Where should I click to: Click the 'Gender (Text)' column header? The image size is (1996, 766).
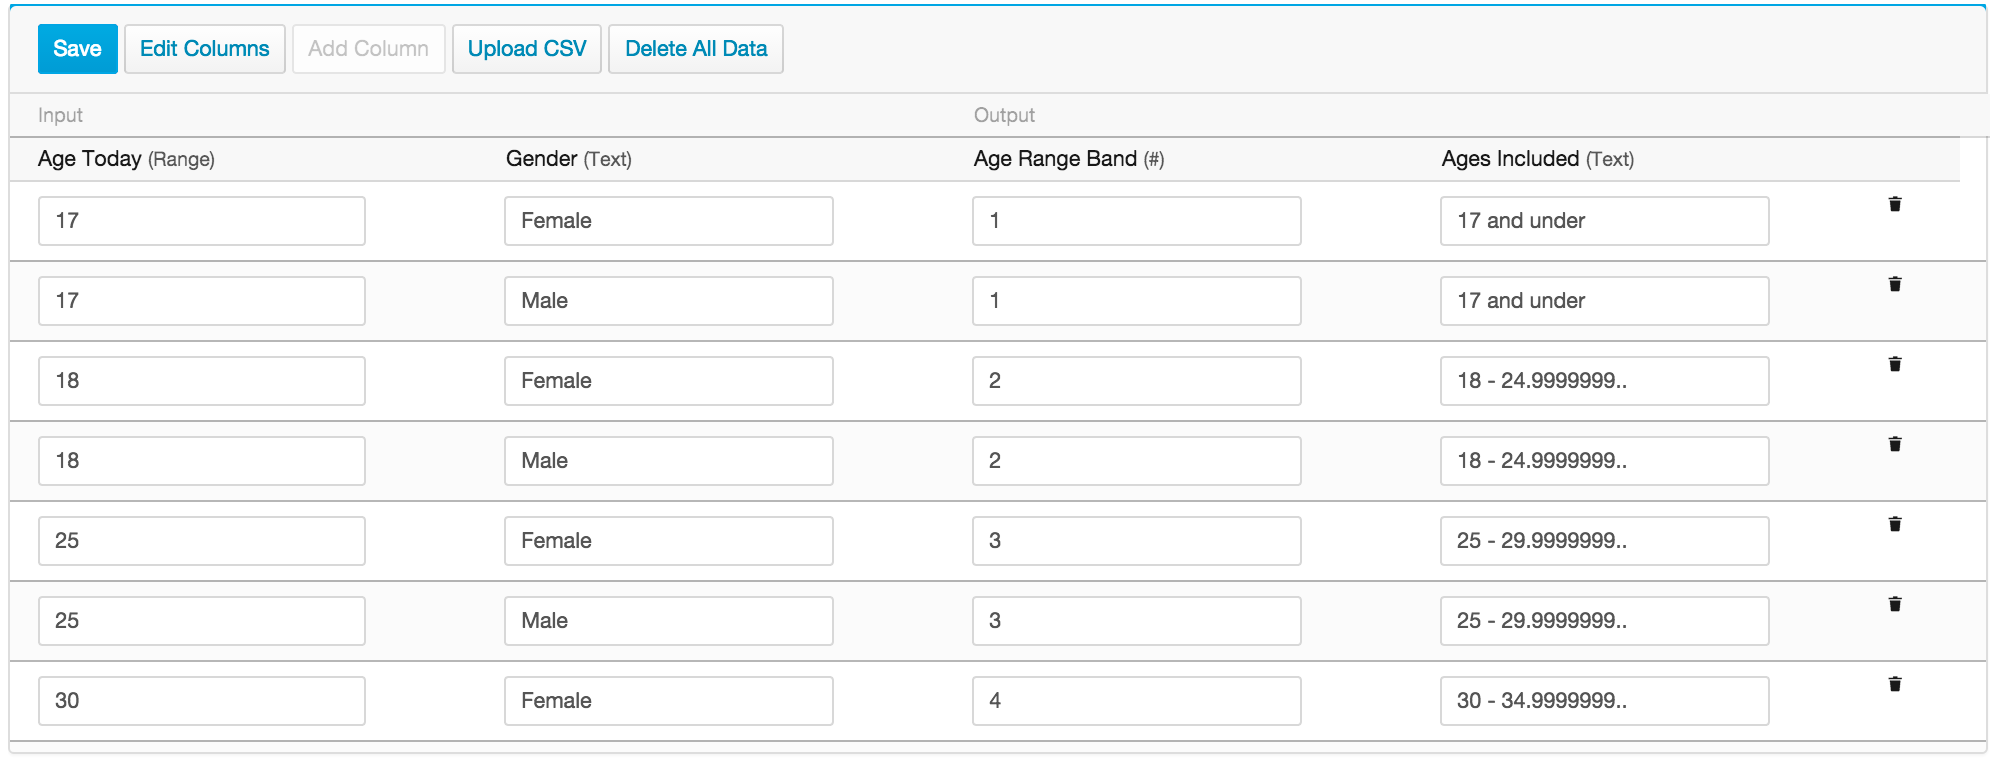(x=568, y=159)
